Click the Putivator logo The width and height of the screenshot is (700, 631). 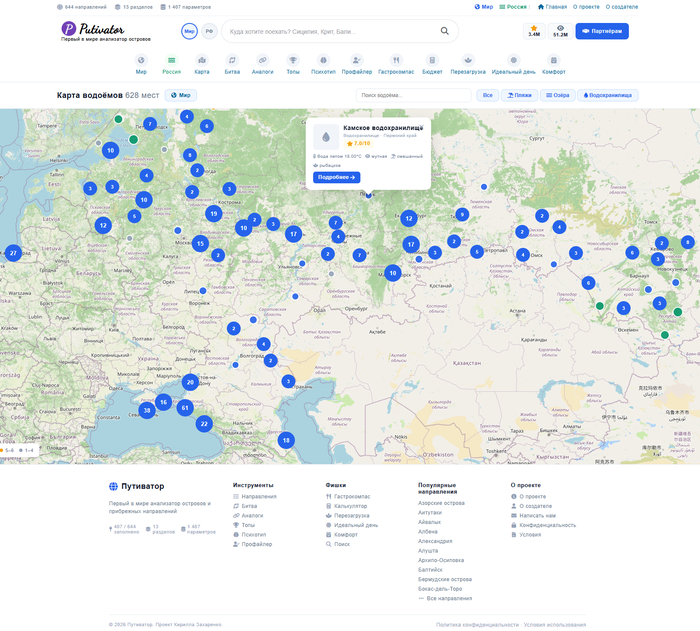[93, 29]
